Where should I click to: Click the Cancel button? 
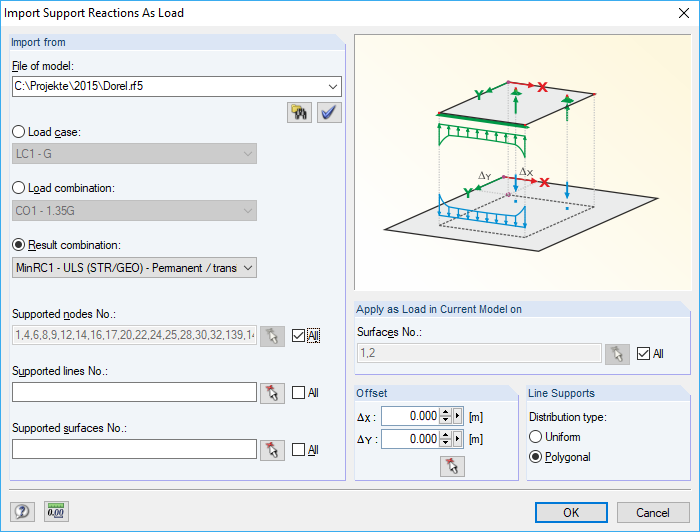click(x=653, y=512)
